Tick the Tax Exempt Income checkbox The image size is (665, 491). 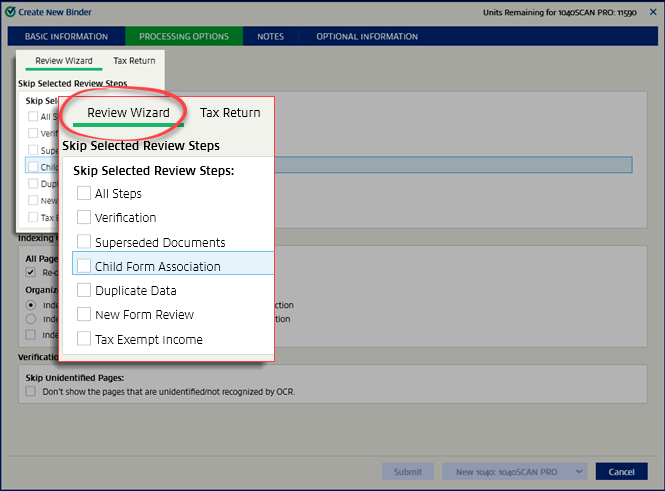[x=84, y=339]
